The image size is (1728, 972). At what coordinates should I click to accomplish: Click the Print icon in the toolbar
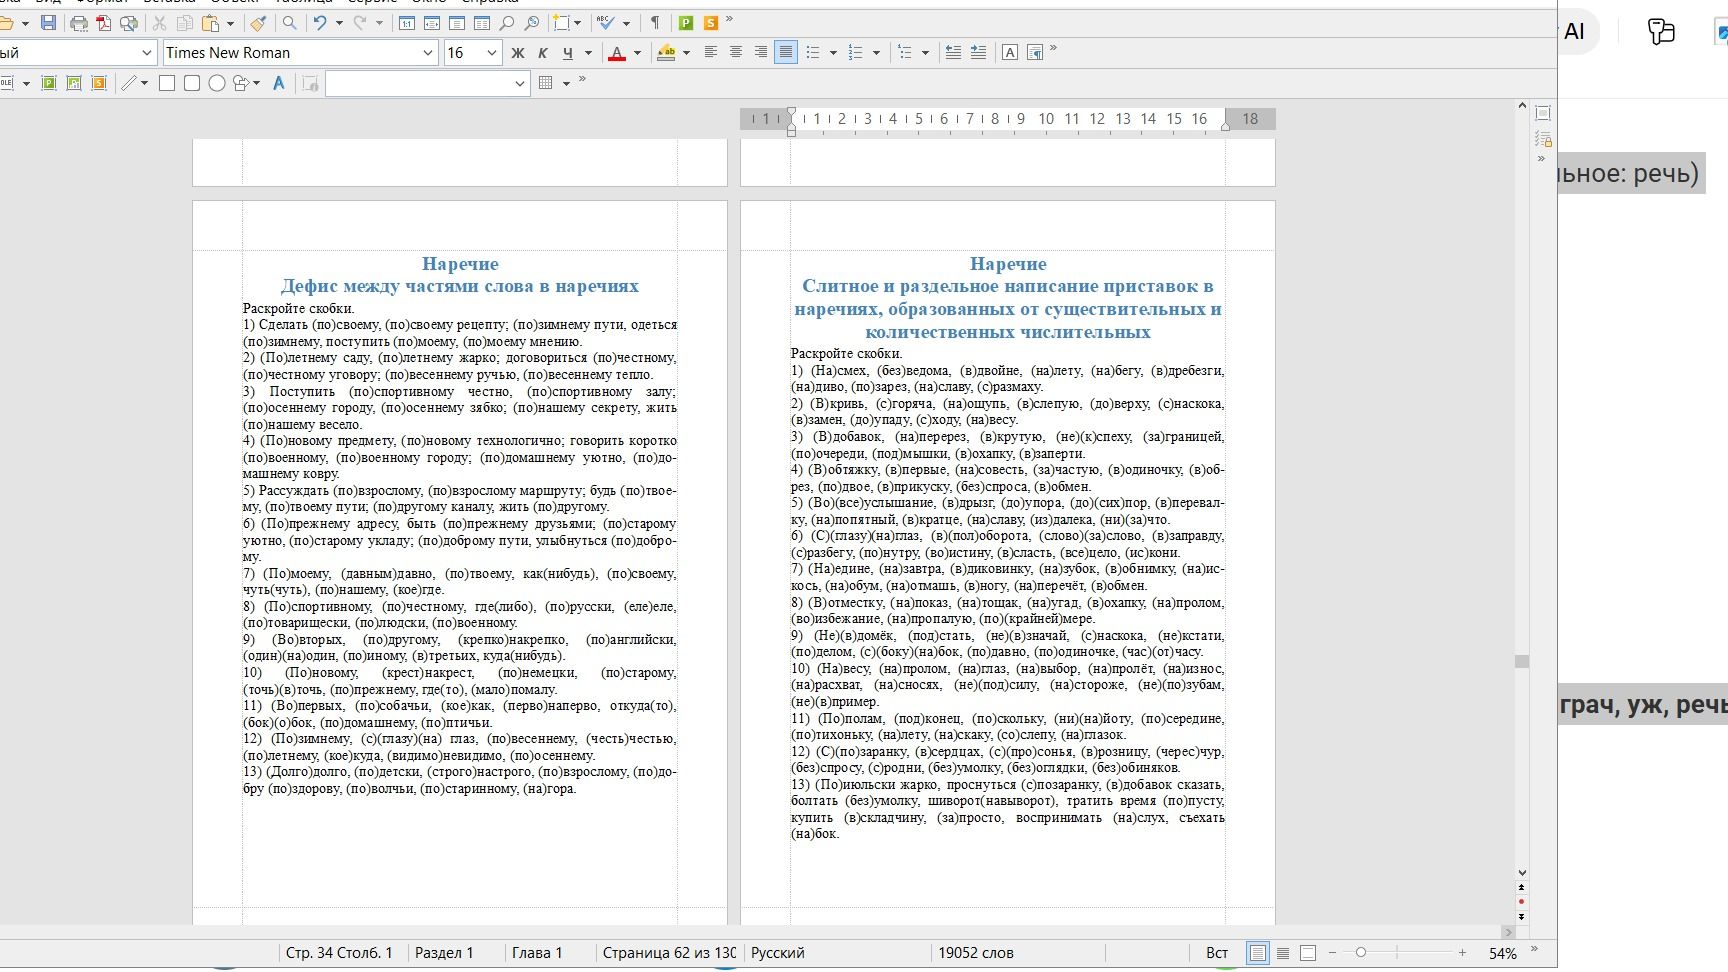point(79,22)
